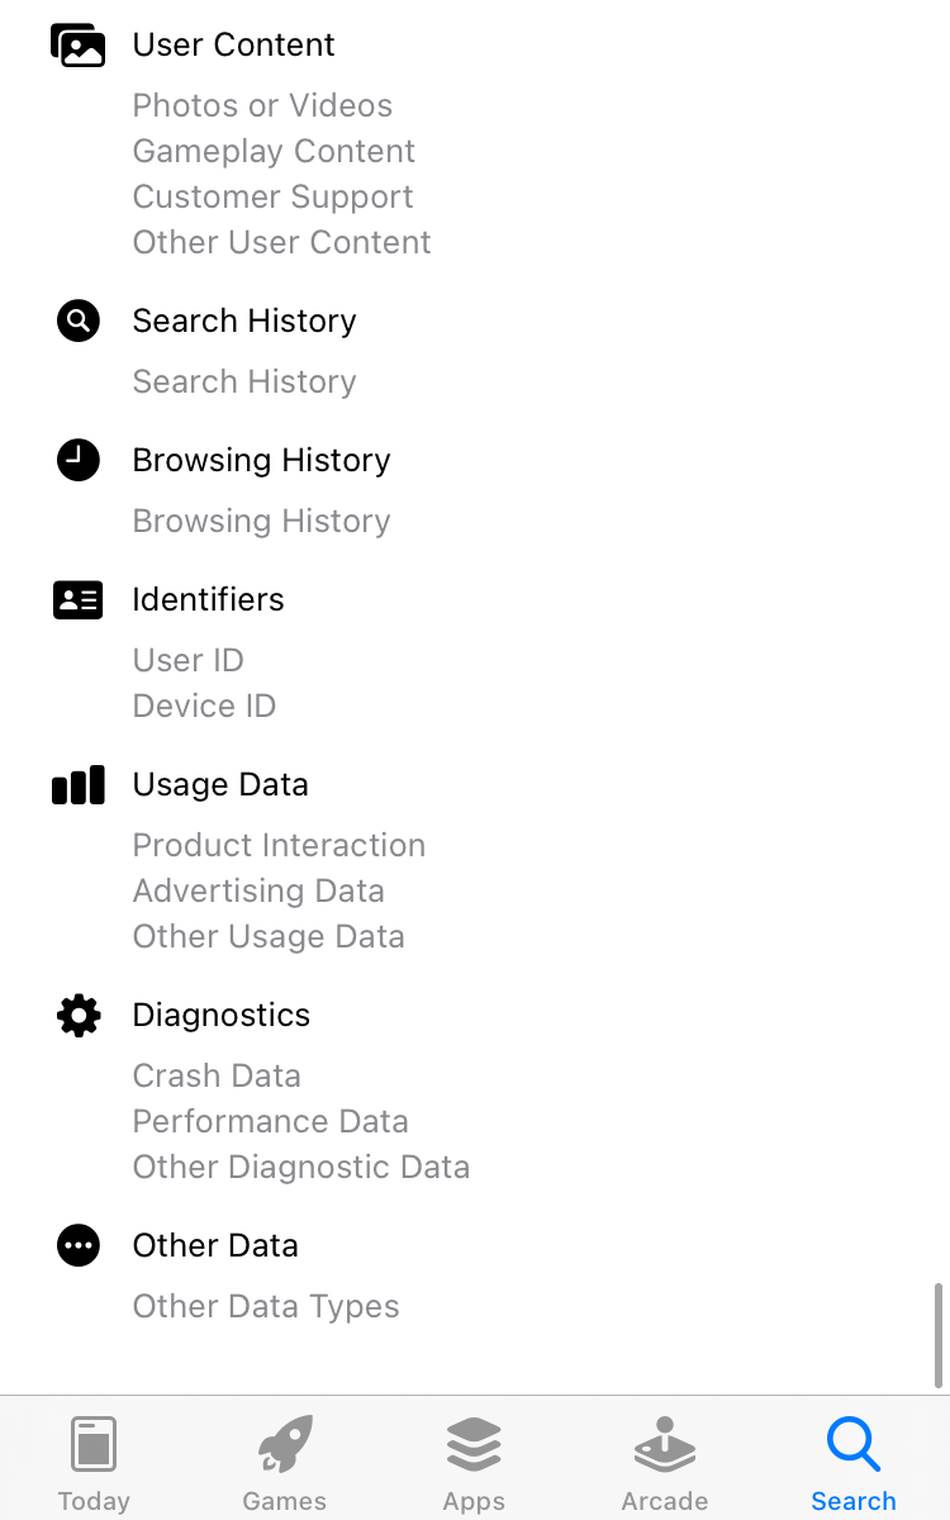Screen dimensions: 950x1520
Task: Tap the Photos or Videos entry
Action: tap(262, 106)
